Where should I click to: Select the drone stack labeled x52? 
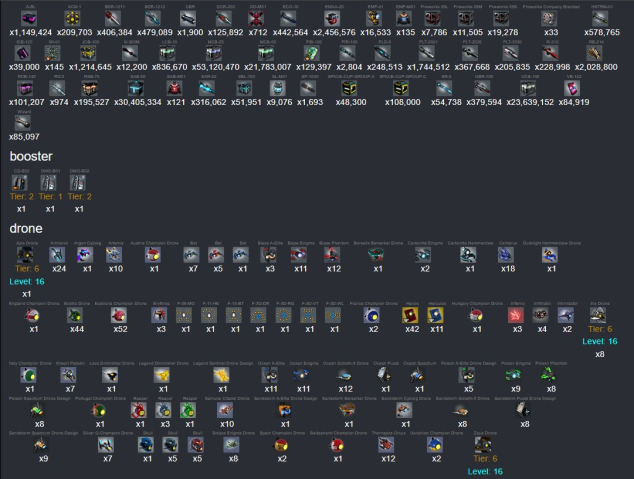[x=121, y=314]
